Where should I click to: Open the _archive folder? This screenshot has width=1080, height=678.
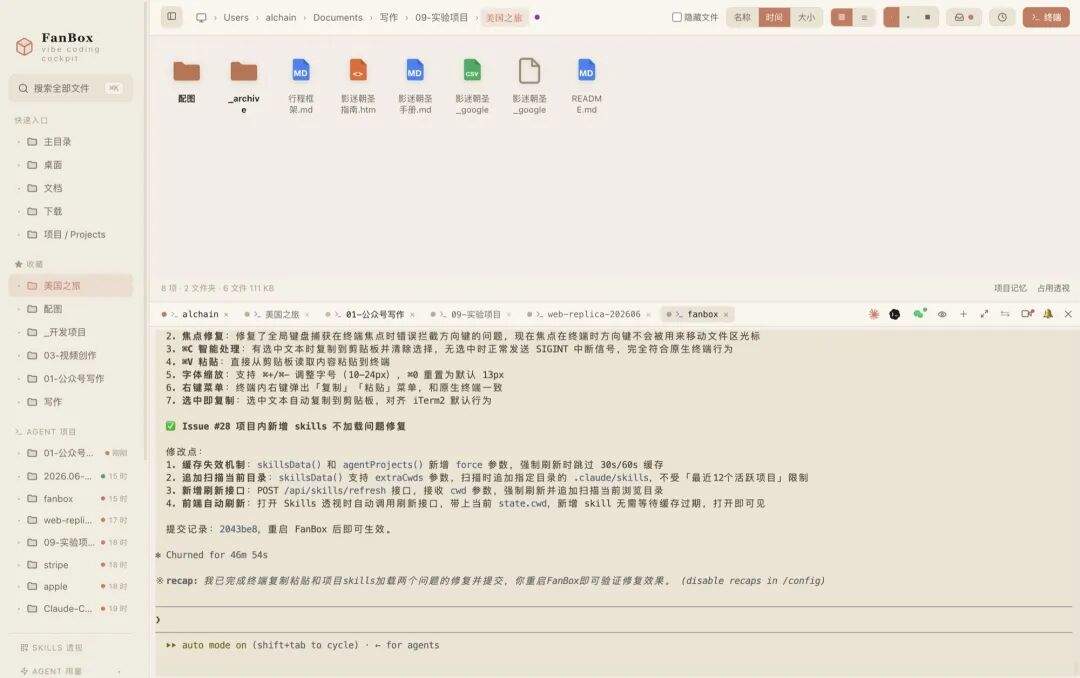point(244,86)
